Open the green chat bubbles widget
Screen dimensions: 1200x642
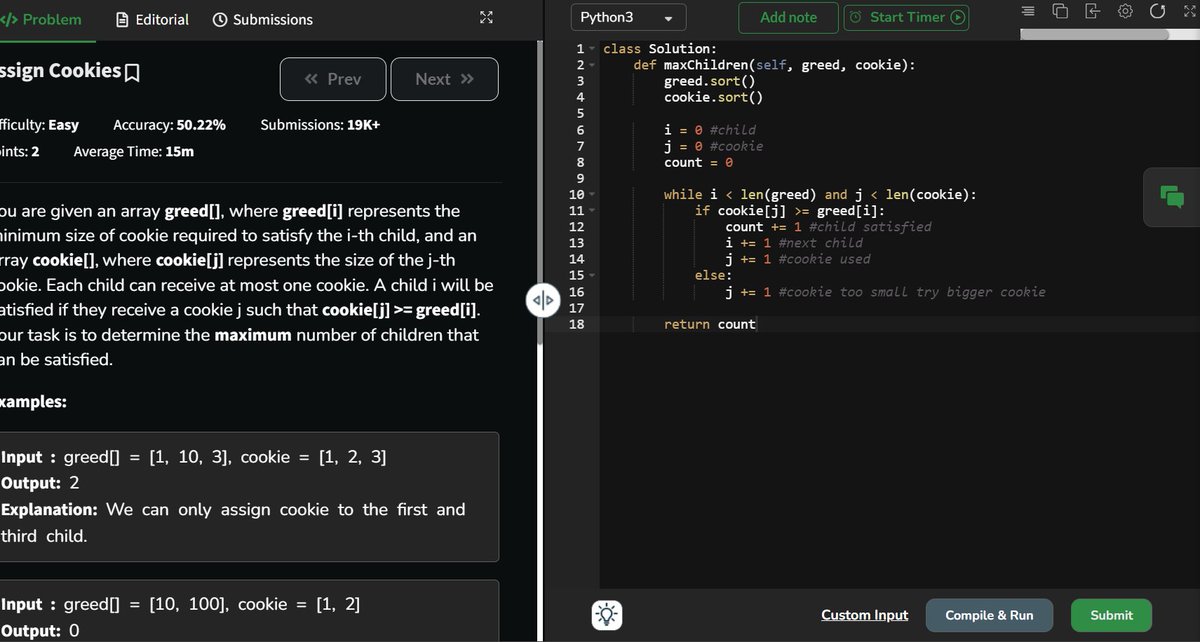1172,196
